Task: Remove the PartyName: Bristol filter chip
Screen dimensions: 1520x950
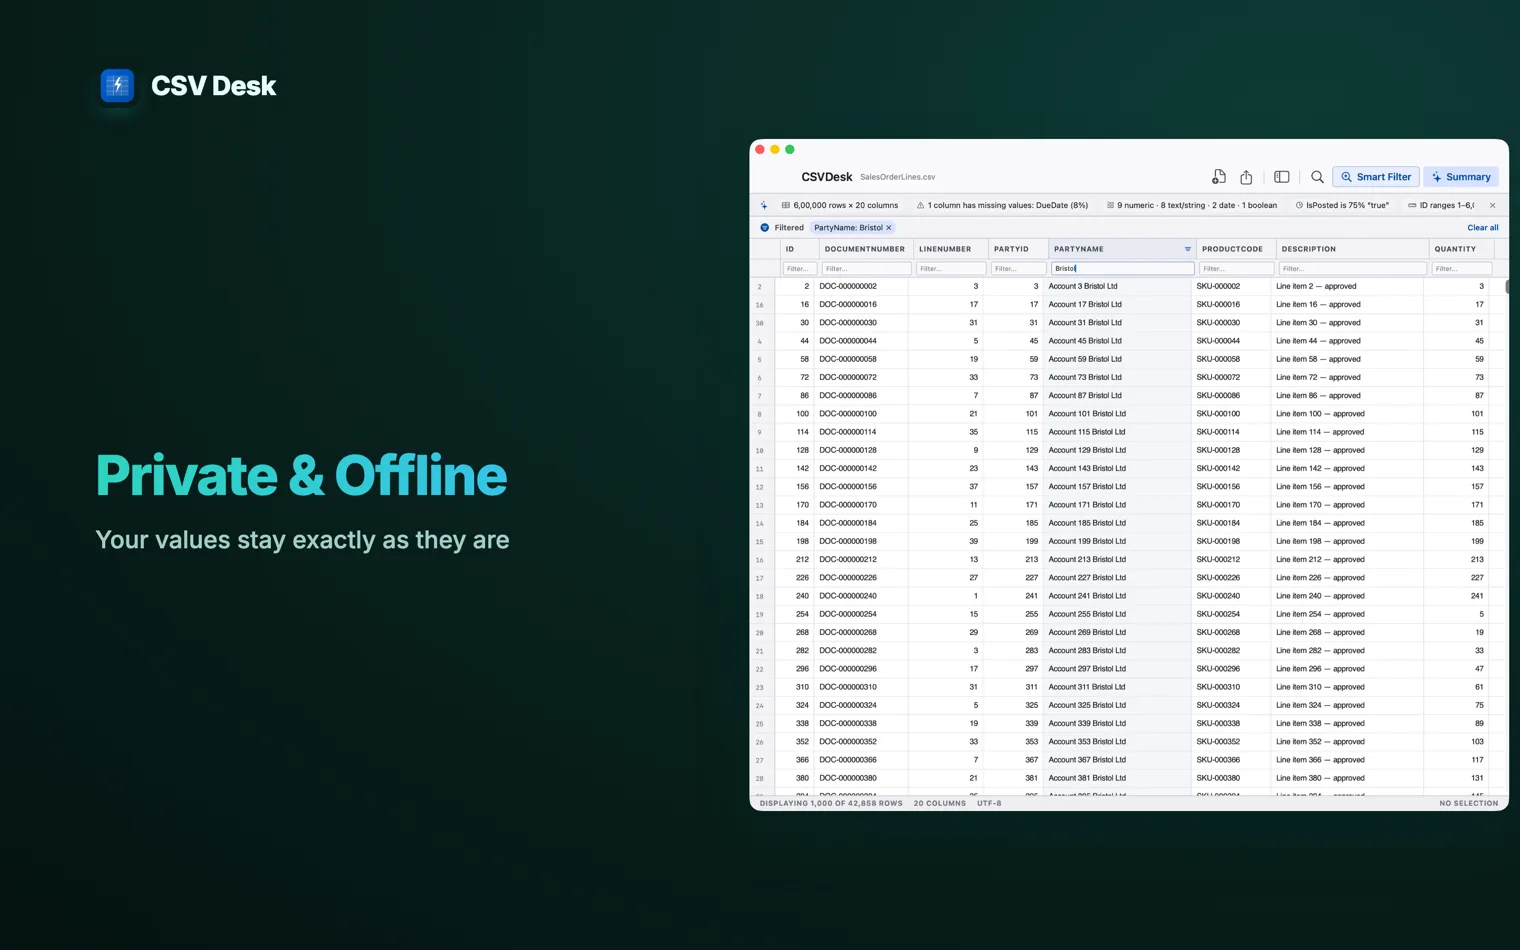Action: 888,228
